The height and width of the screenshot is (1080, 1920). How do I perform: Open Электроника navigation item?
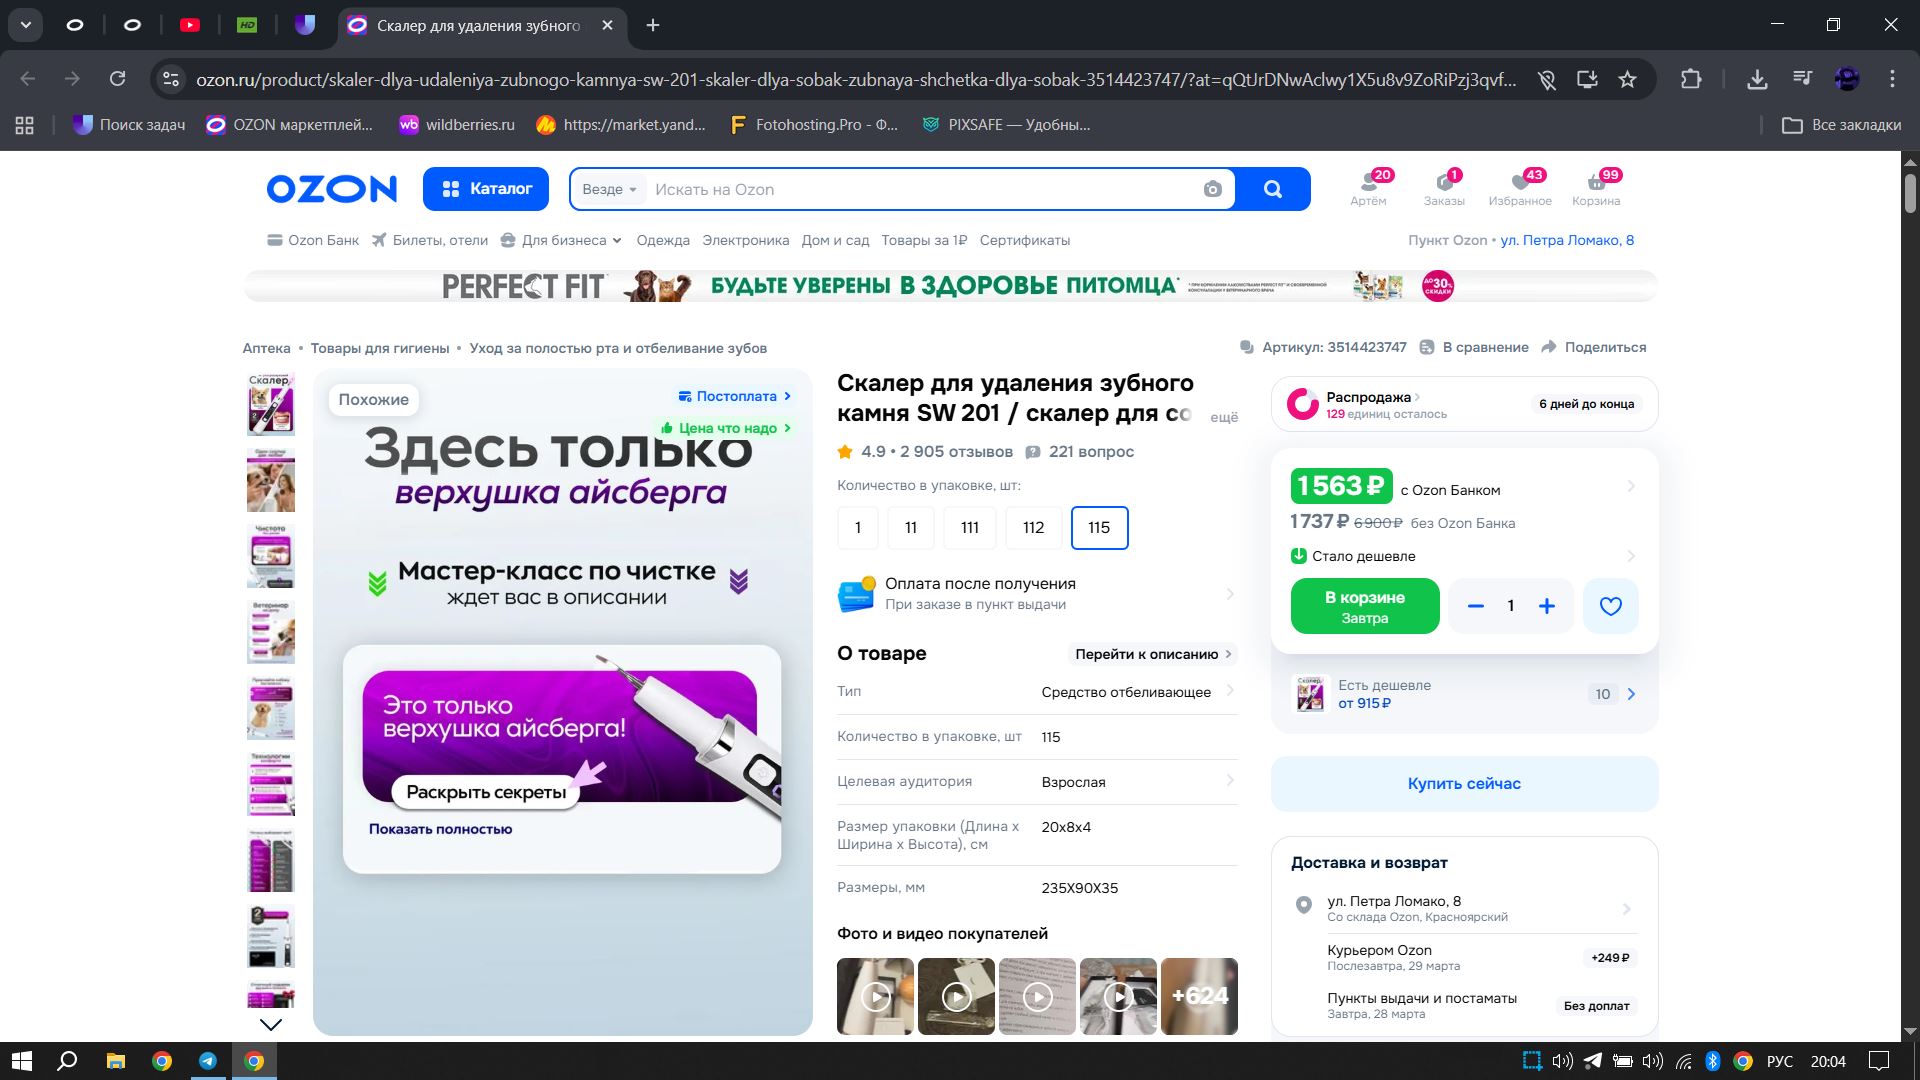[x=745, y=240]
